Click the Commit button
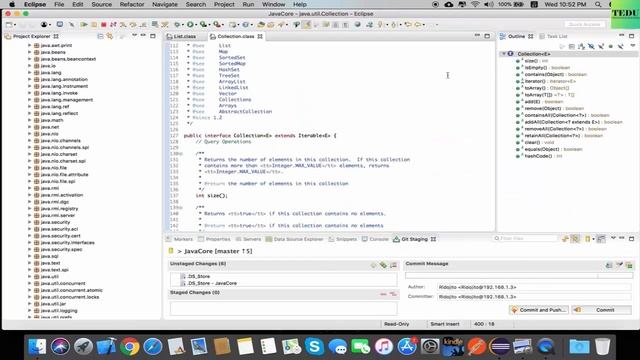 click(601, 310)
